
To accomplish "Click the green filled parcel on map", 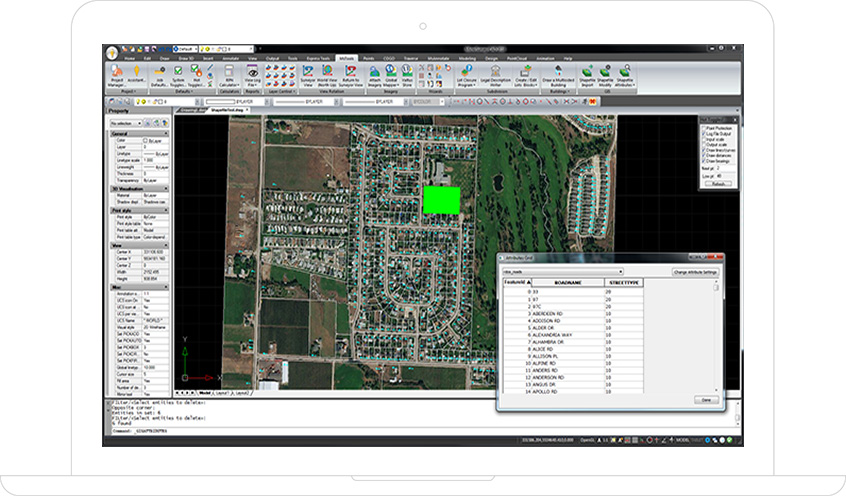I will point(441,200).
